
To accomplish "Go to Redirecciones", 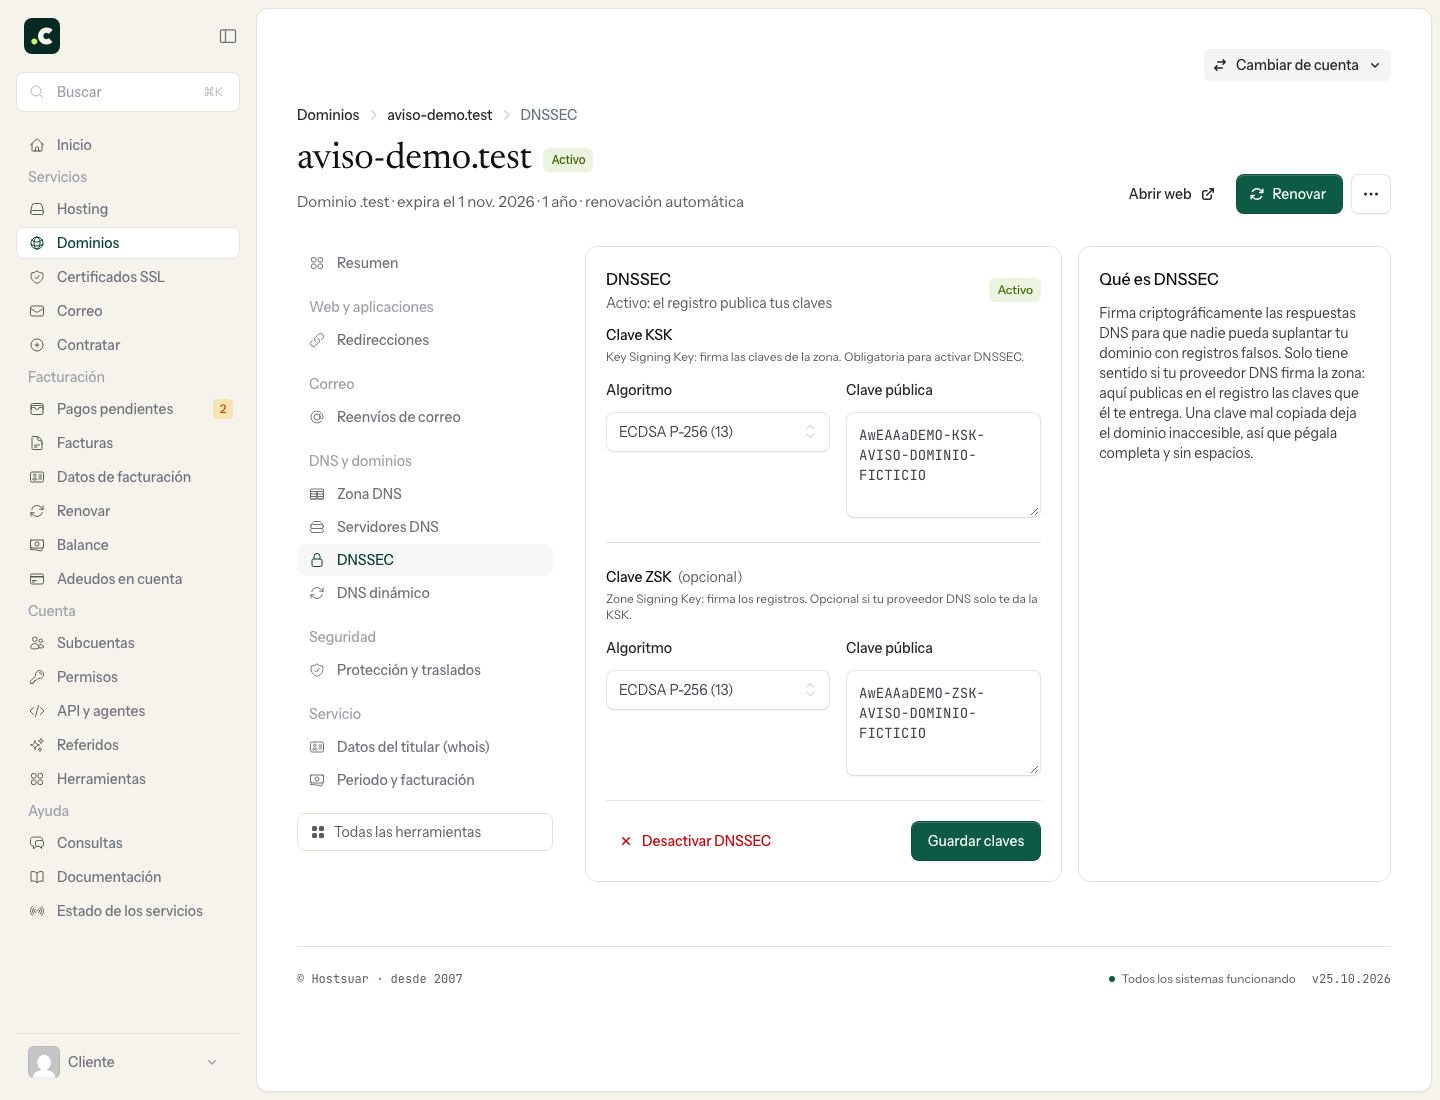I will coord(425,340).
